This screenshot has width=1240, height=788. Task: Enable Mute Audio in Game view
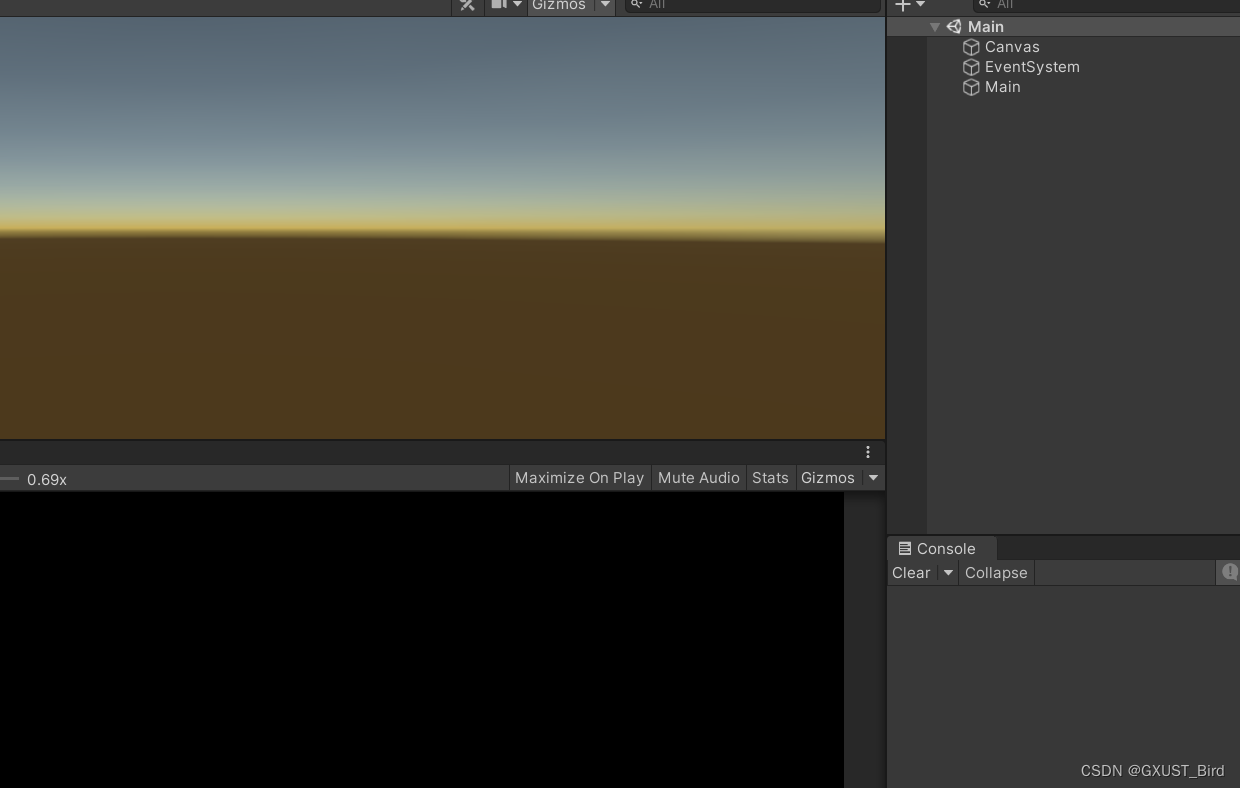click(699, 477)
